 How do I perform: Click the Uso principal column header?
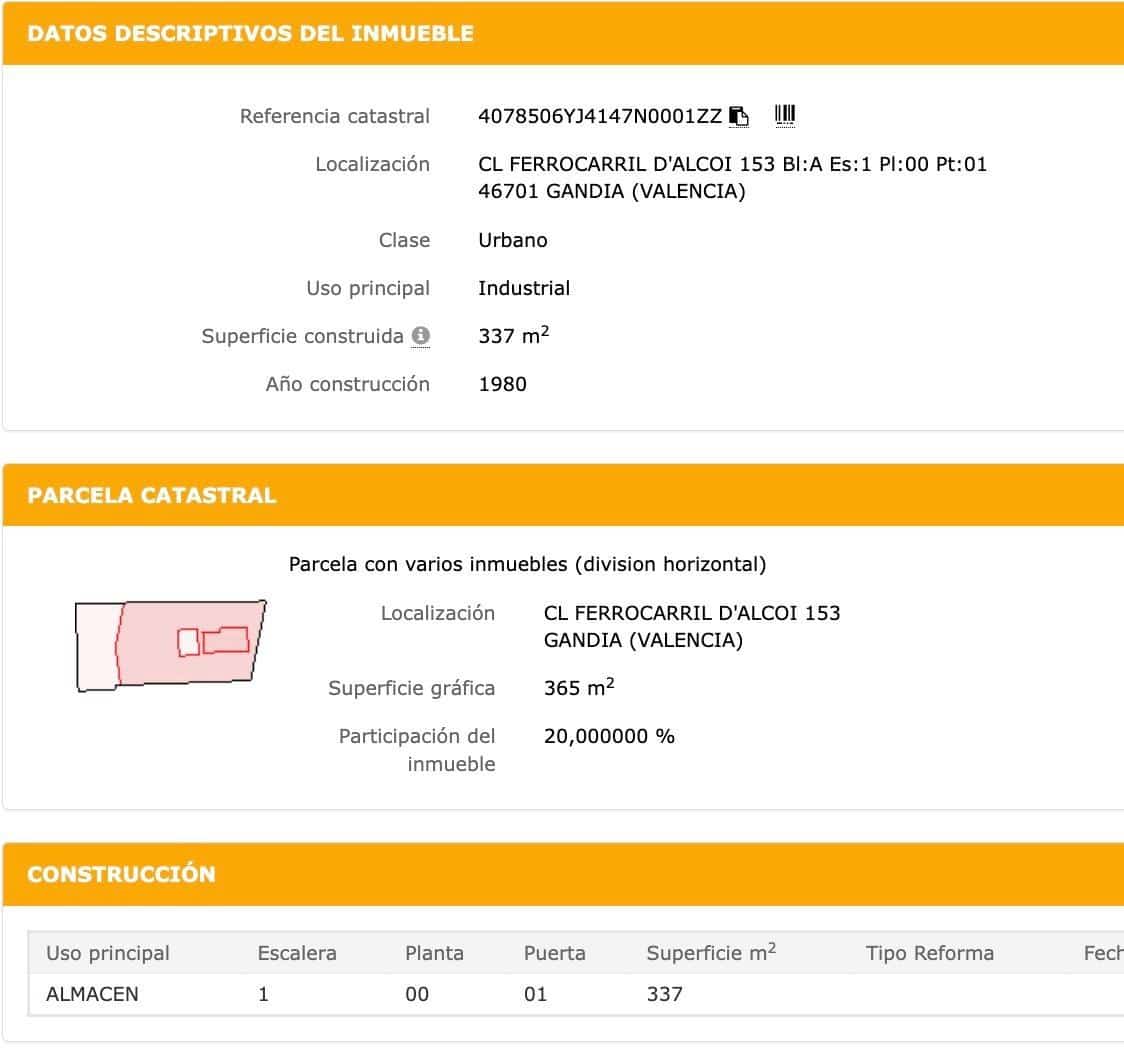click(108, 953)
